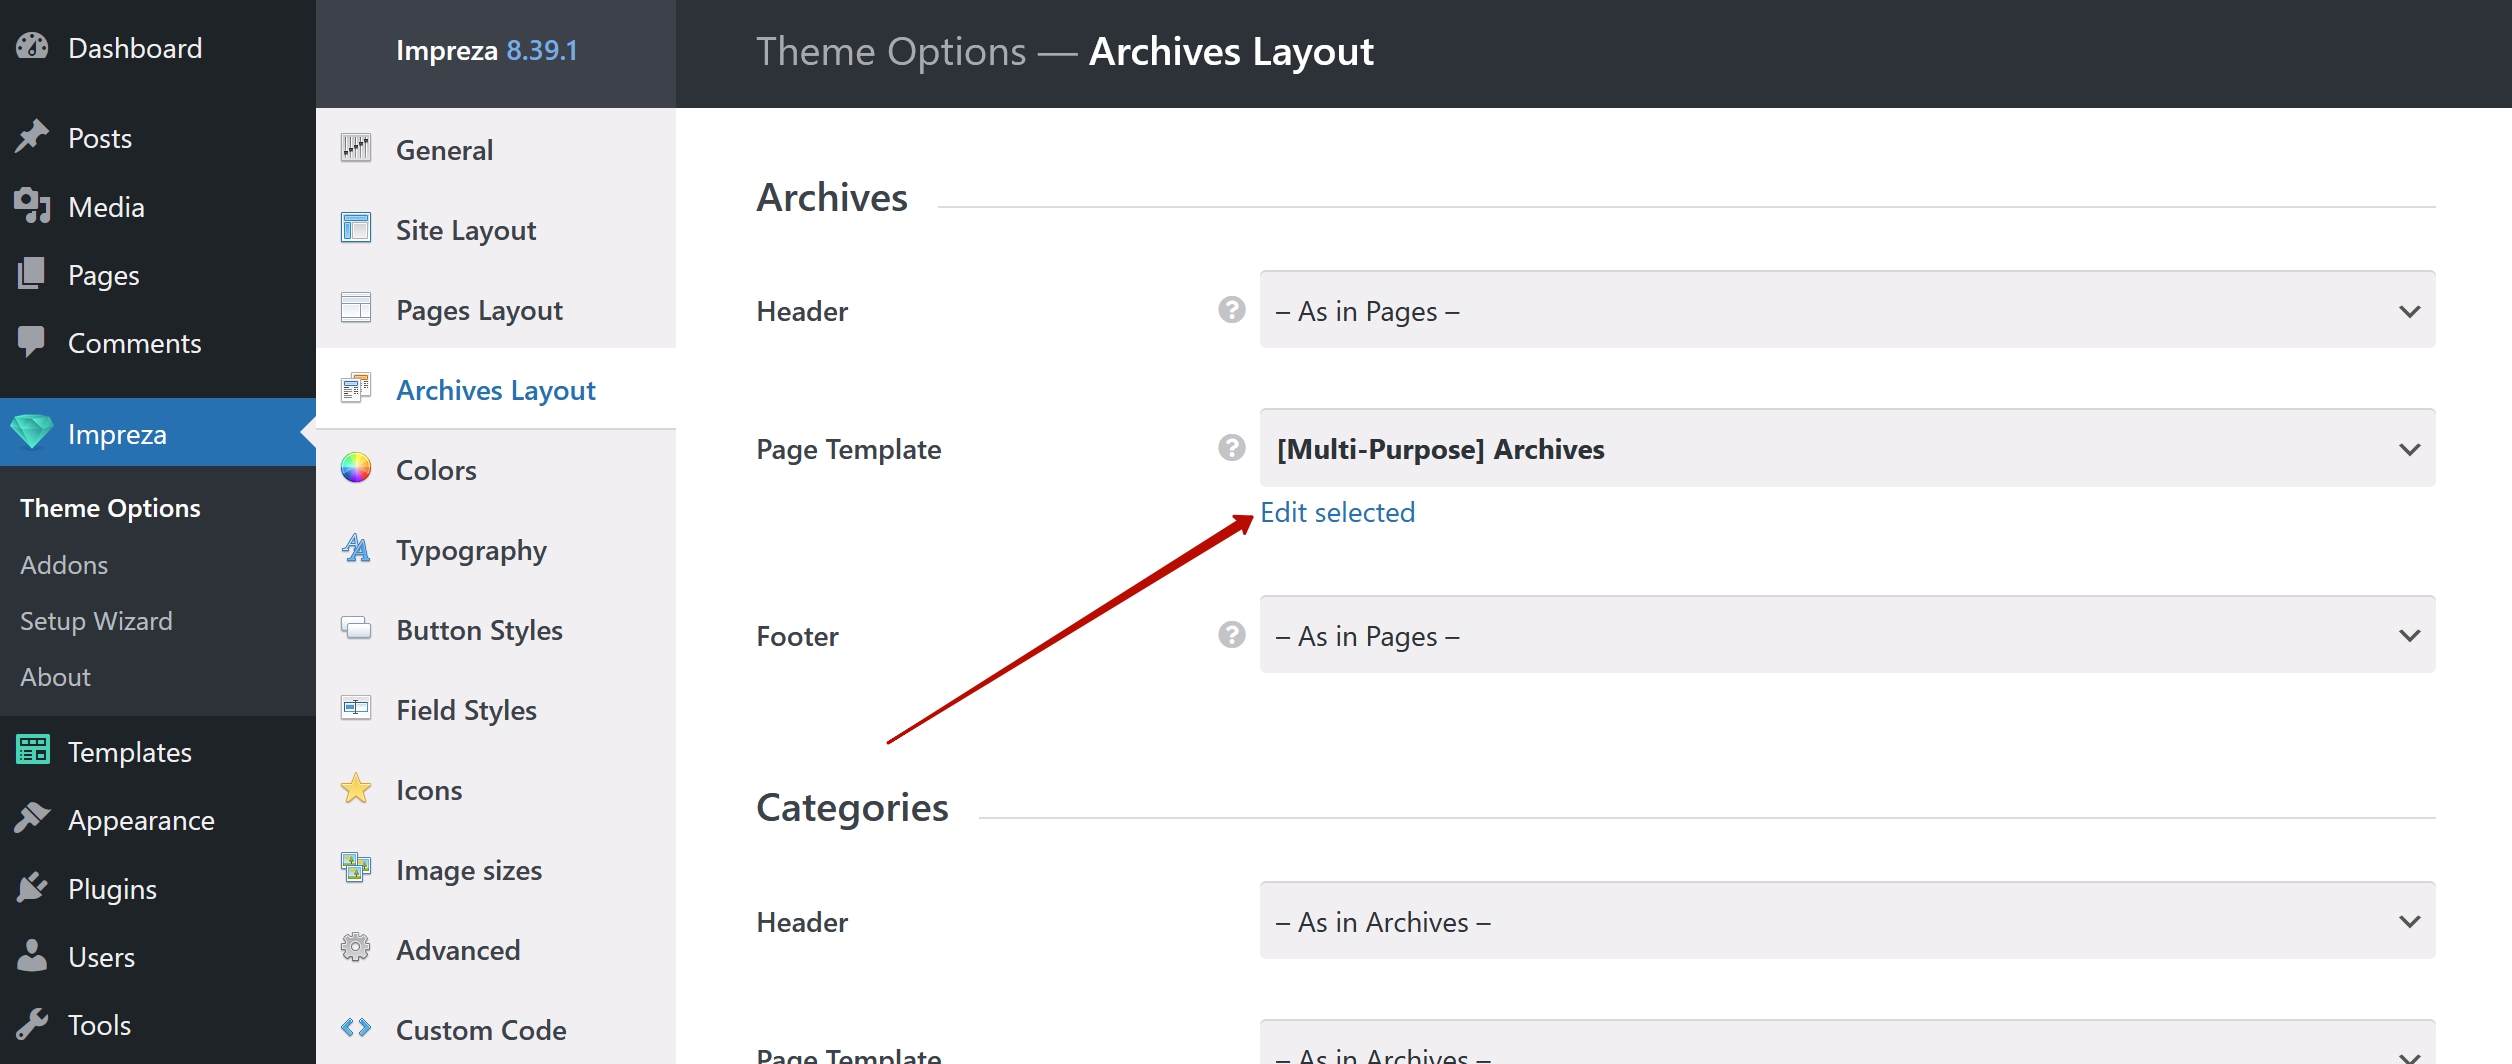Open the Archives Header dropdown
Image resolution: width=2512 pixels, height=1064 pixels.
click(x=1847, y=310)
